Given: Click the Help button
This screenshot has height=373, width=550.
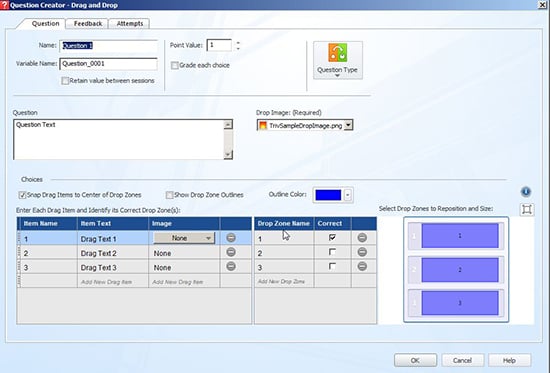Looking at the screenshot, I should click(509, 360).
